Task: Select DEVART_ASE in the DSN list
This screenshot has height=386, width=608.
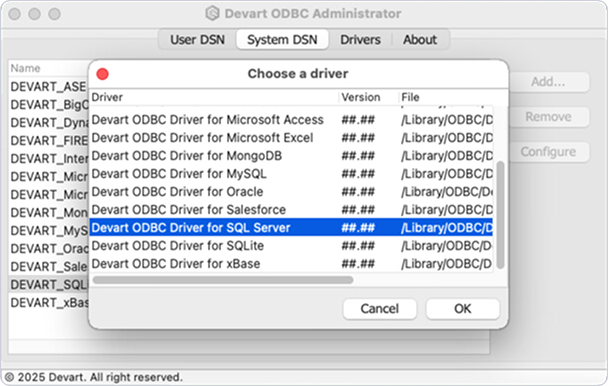Action: click(x=48, y=87)
